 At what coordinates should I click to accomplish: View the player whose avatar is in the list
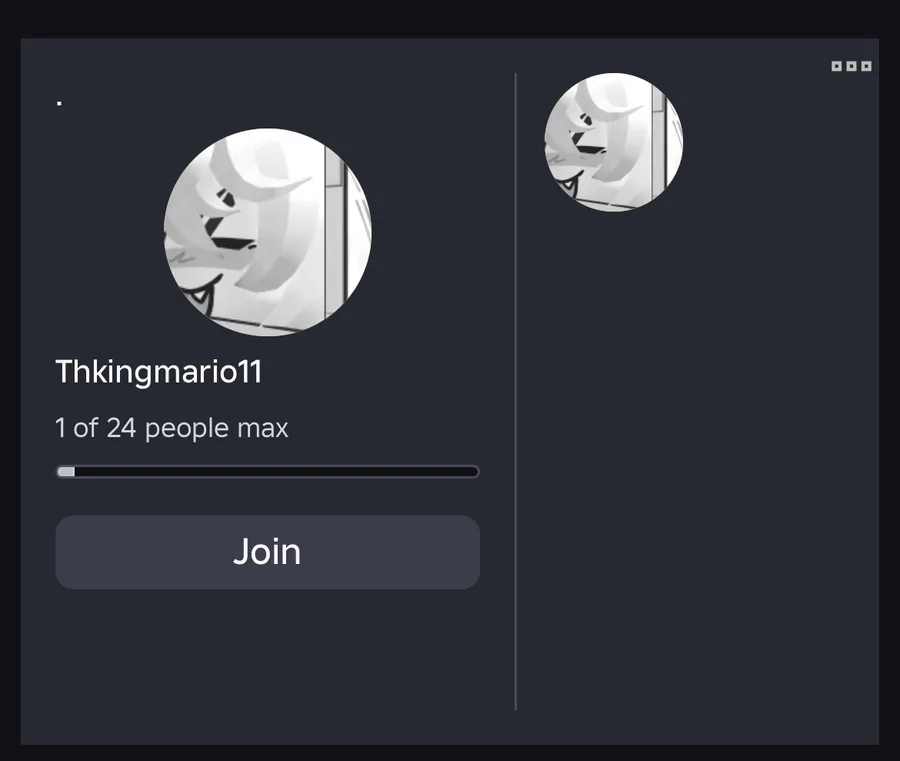coord(614,142)
